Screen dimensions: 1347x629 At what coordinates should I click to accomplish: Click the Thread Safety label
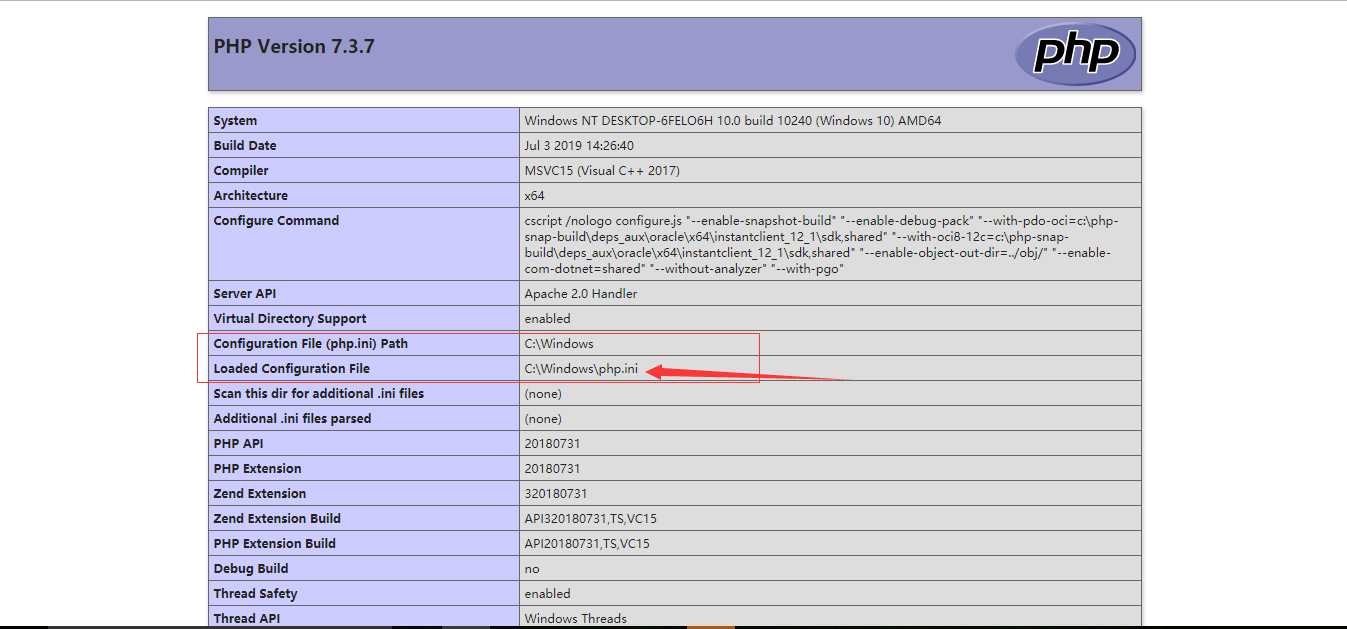pos(255,594)
